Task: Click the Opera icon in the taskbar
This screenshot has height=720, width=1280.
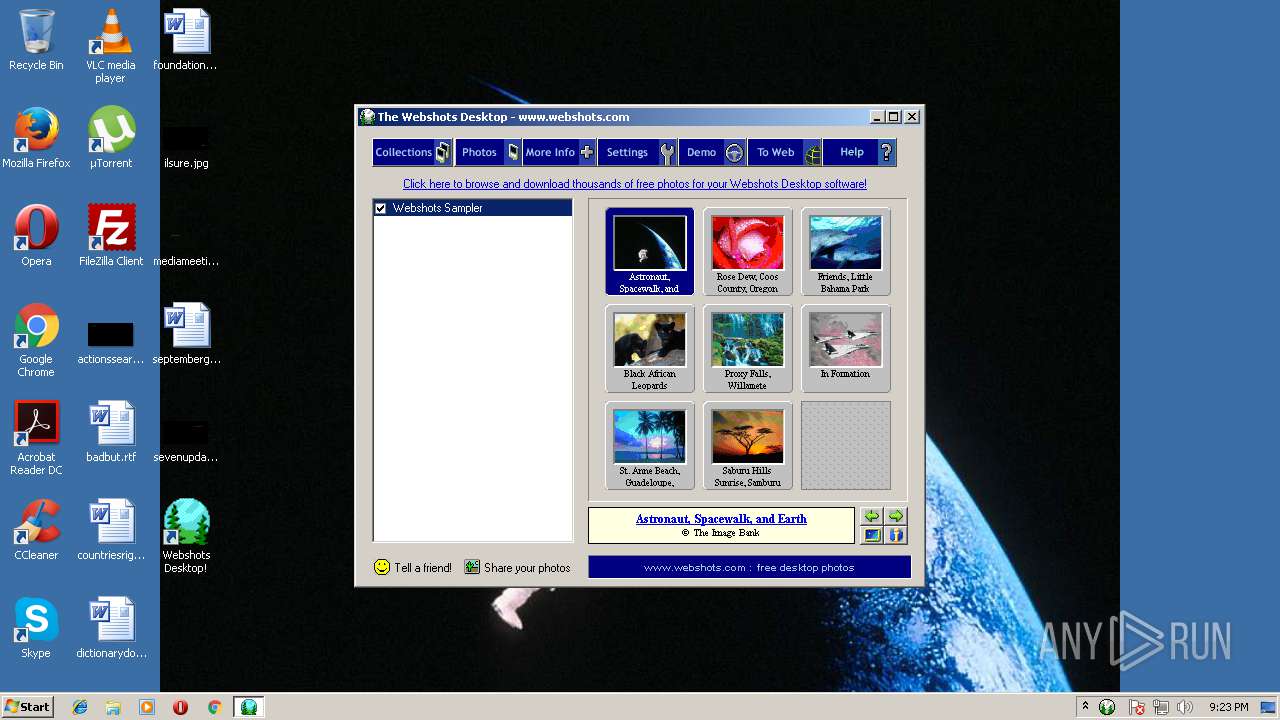Action: [181, 707]
